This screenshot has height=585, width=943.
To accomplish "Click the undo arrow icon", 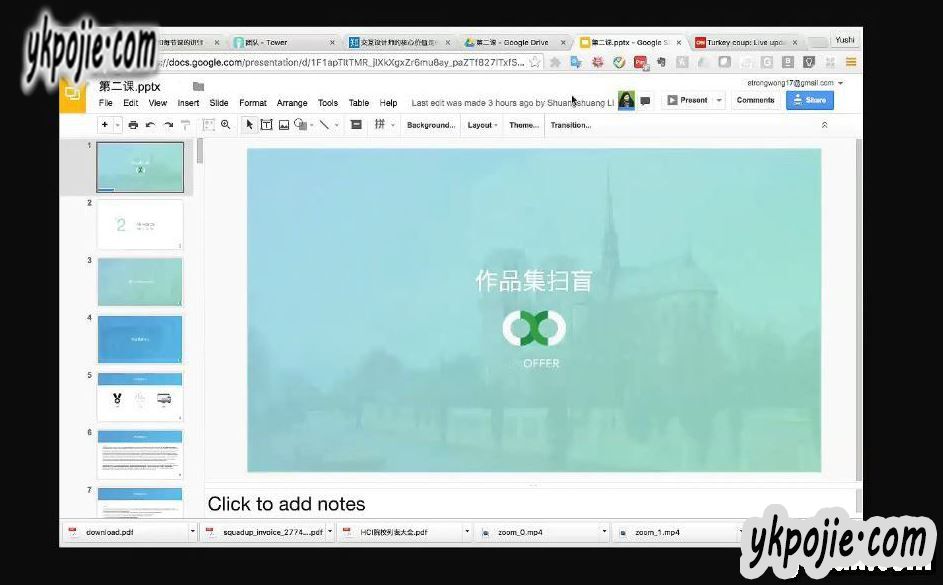I will pyautogui.click(x=150, y=125).
